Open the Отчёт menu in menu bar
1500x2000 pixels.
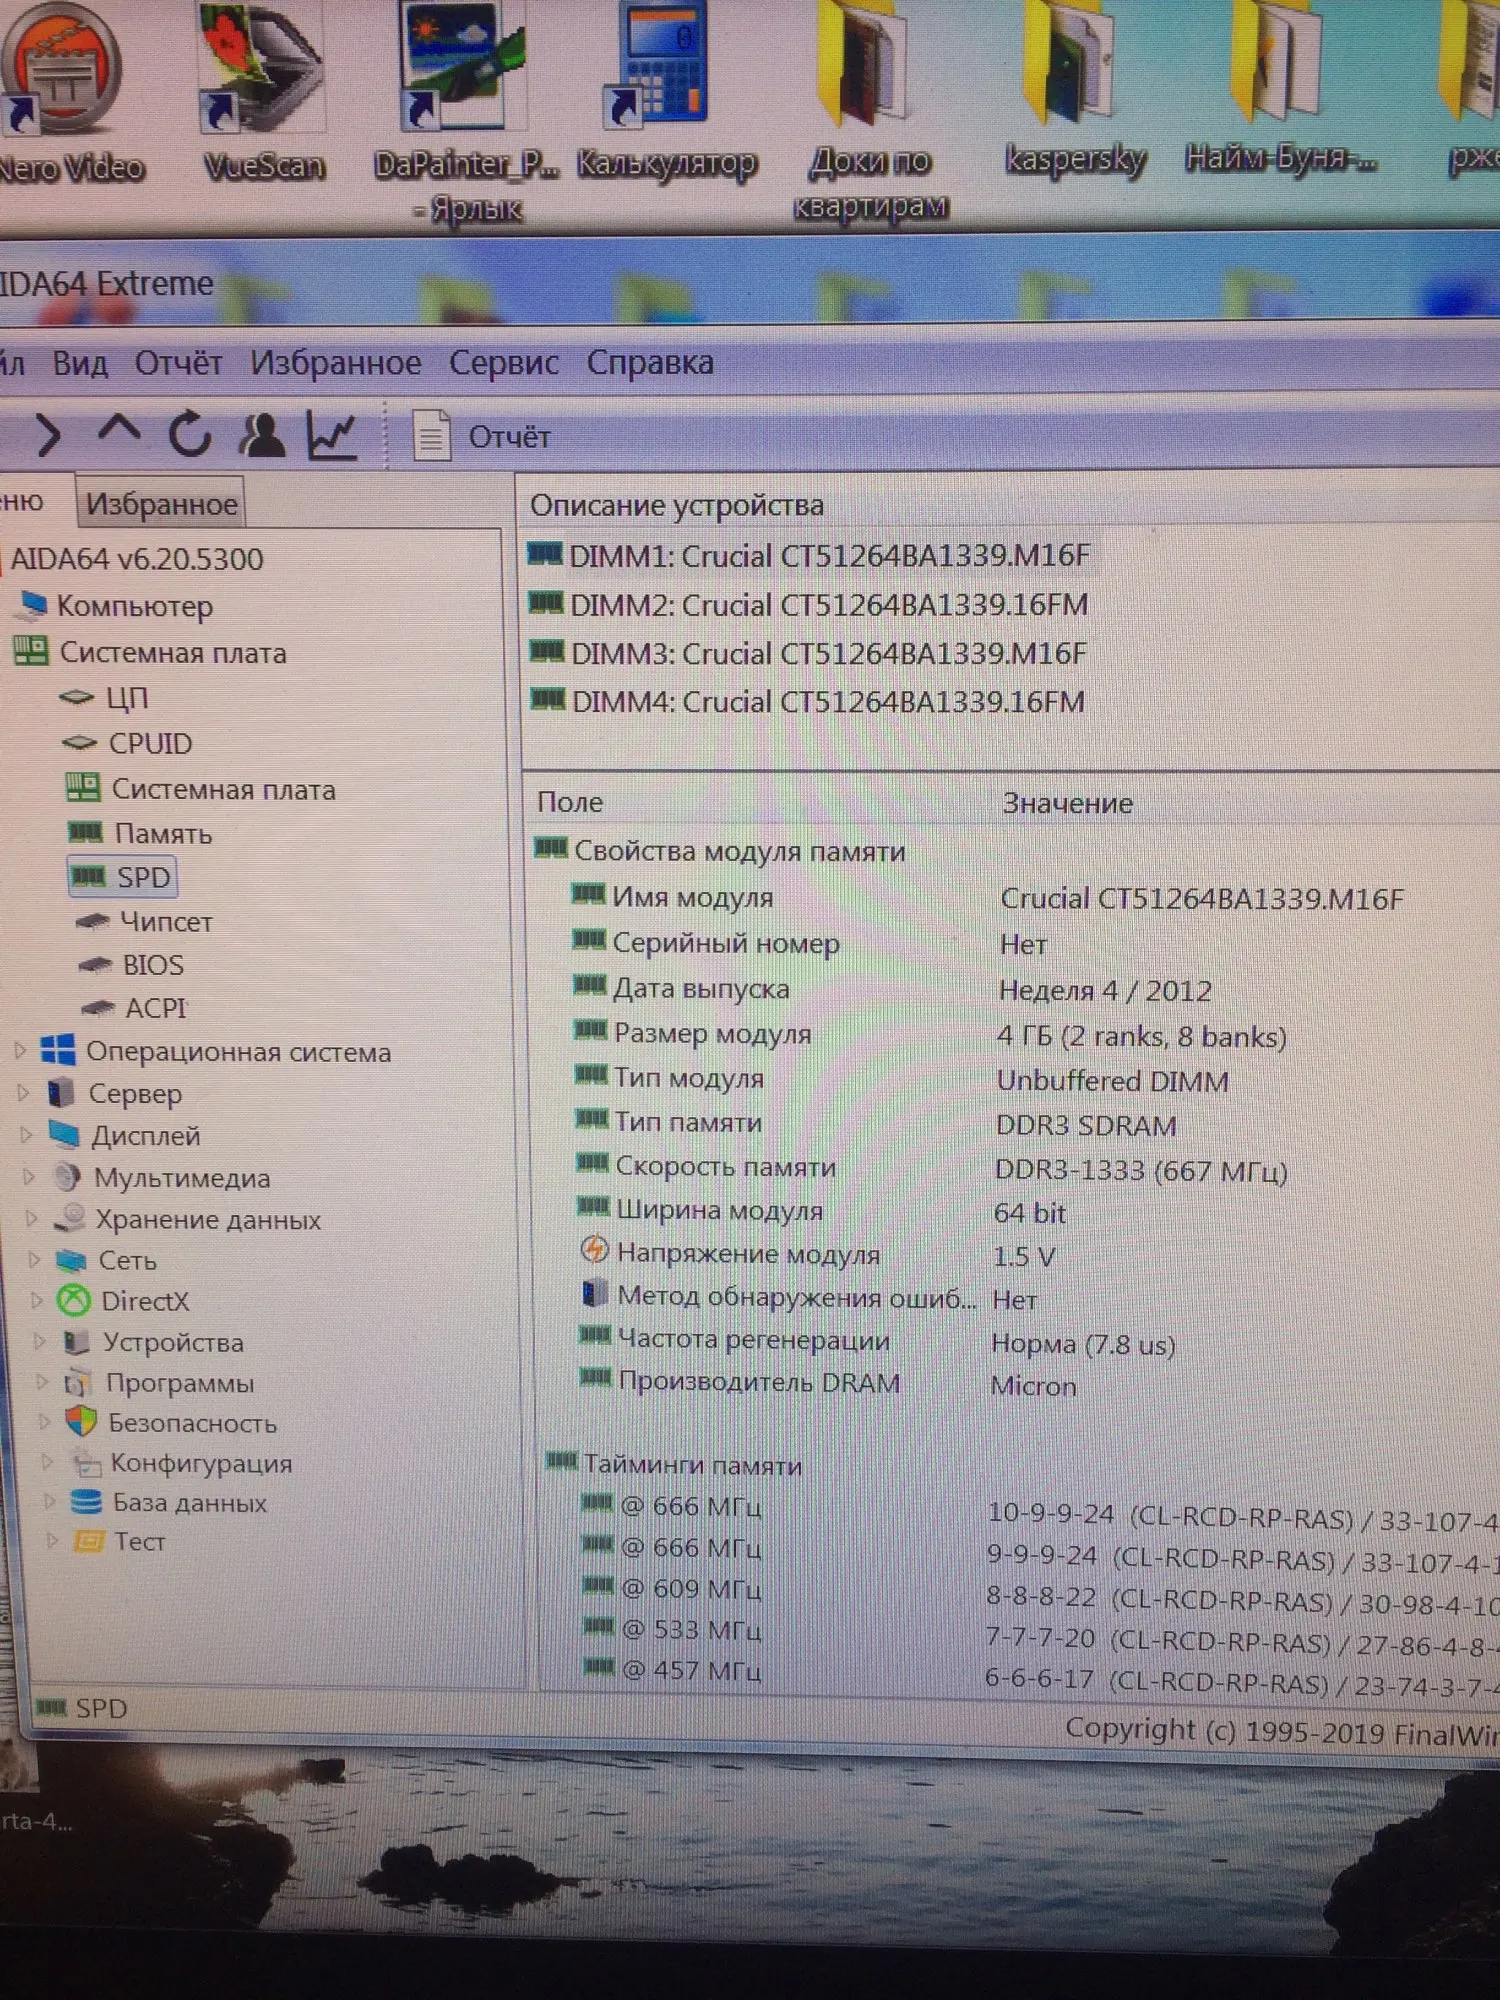(x=178, y=363)
